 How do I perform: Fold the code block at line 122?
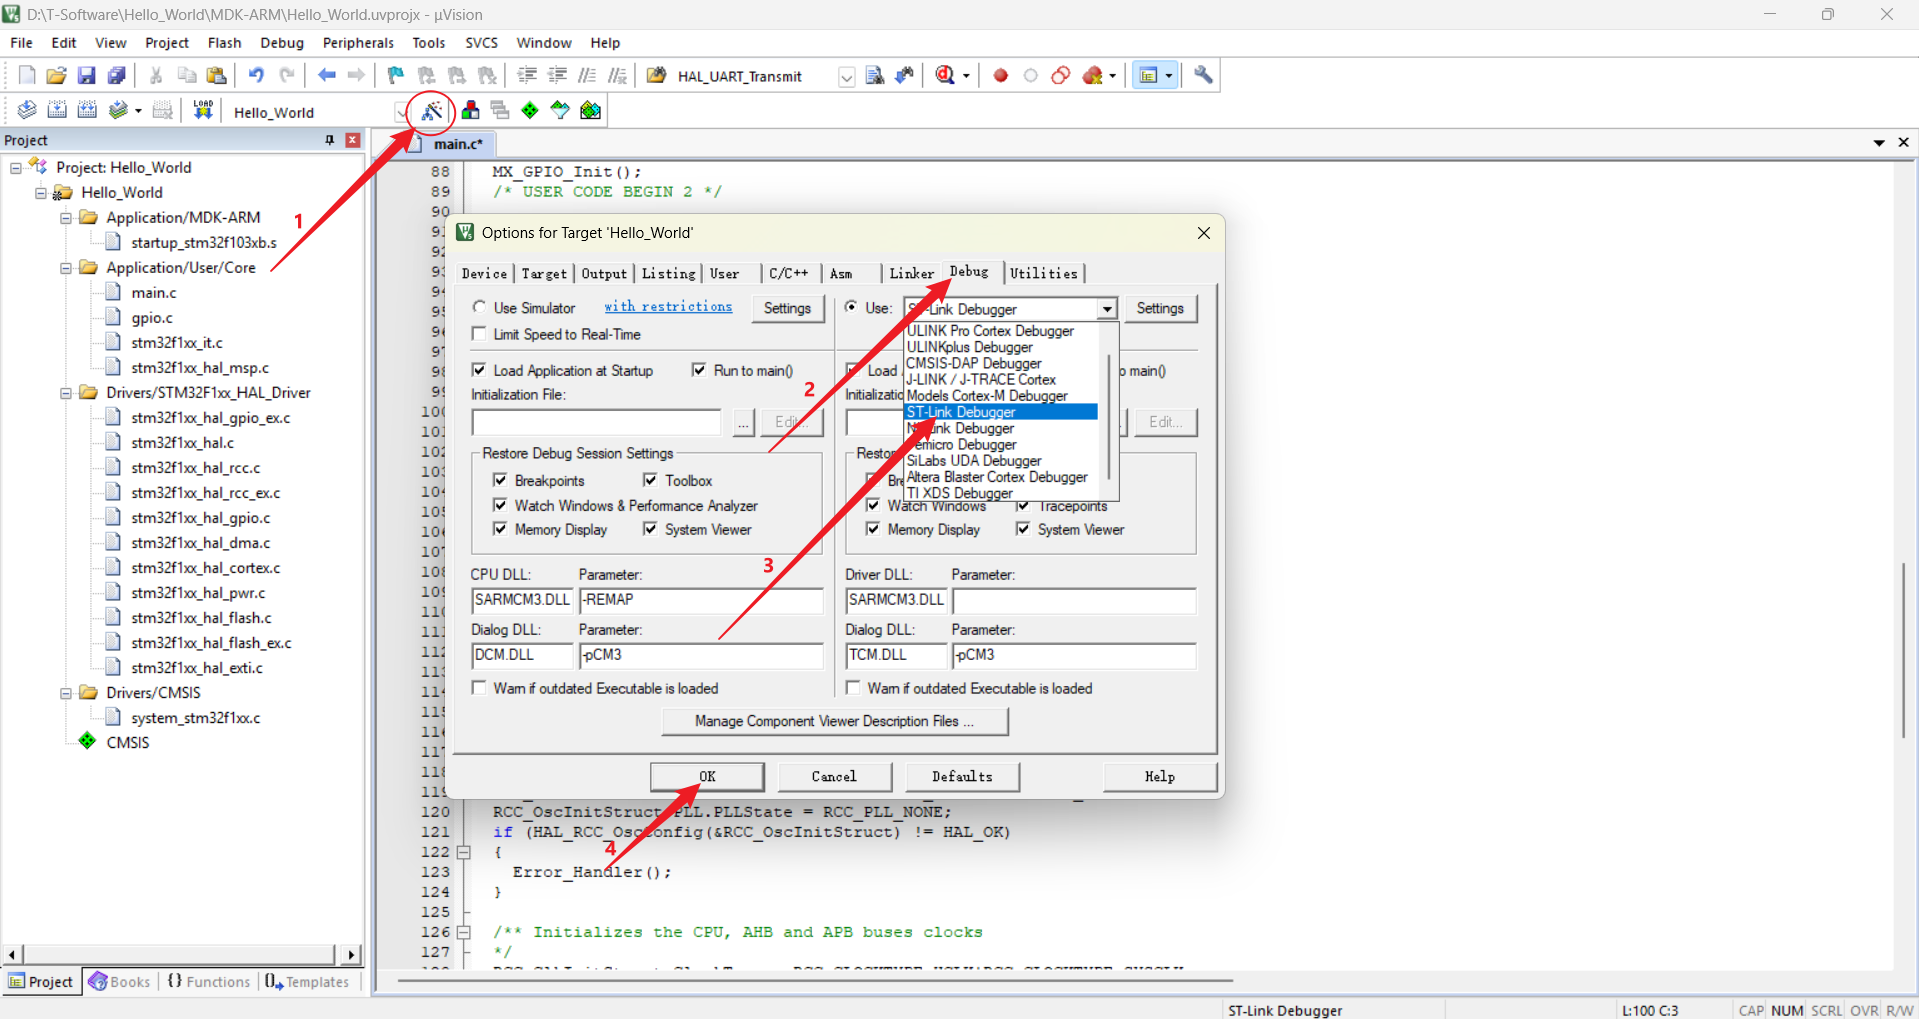pos(464,852)
